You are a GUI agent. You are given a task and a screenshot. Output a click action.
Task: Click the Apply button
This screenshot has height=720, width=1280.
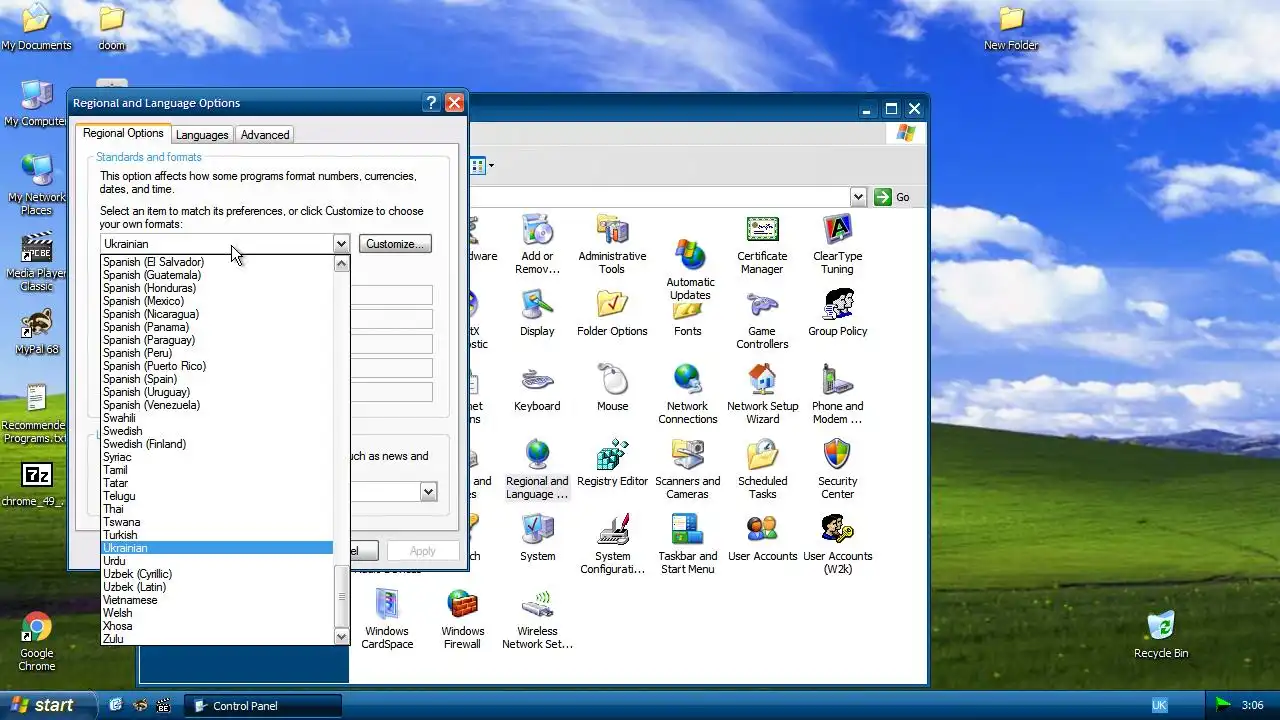pyautogui.click(x=423, y=551)
